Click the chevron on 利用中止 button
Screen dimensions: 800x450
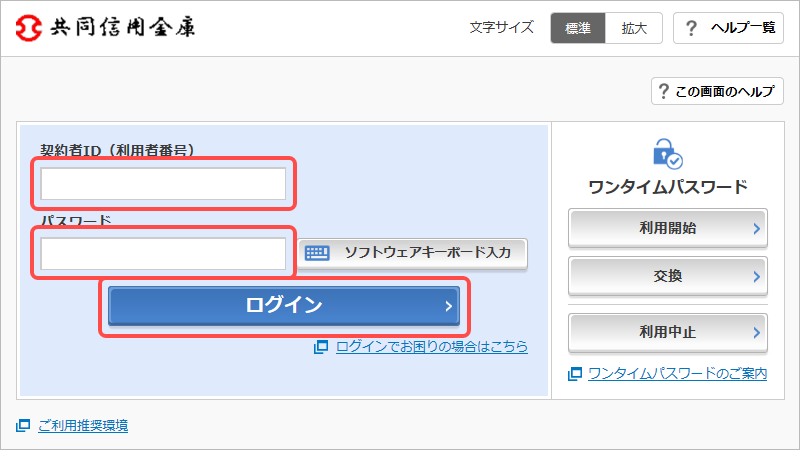point(757,333)
